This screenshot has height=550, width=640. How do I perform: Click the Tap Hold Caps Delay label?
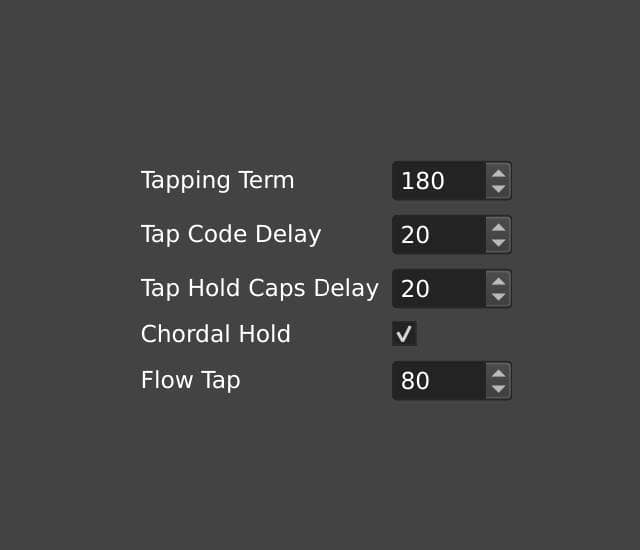pyautogui.click(x=259, y=289)
